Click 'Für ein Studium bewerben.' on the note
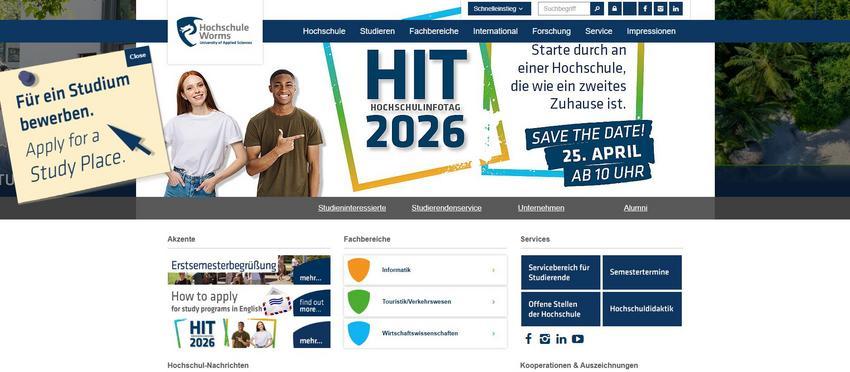Screen dimensions: 850x372 72,102
